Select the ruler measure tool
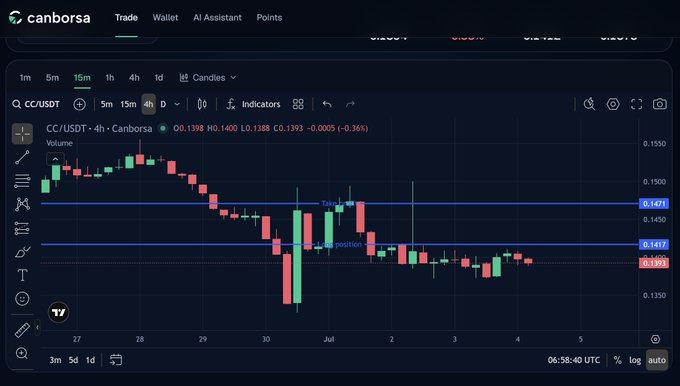 (22, 330)
